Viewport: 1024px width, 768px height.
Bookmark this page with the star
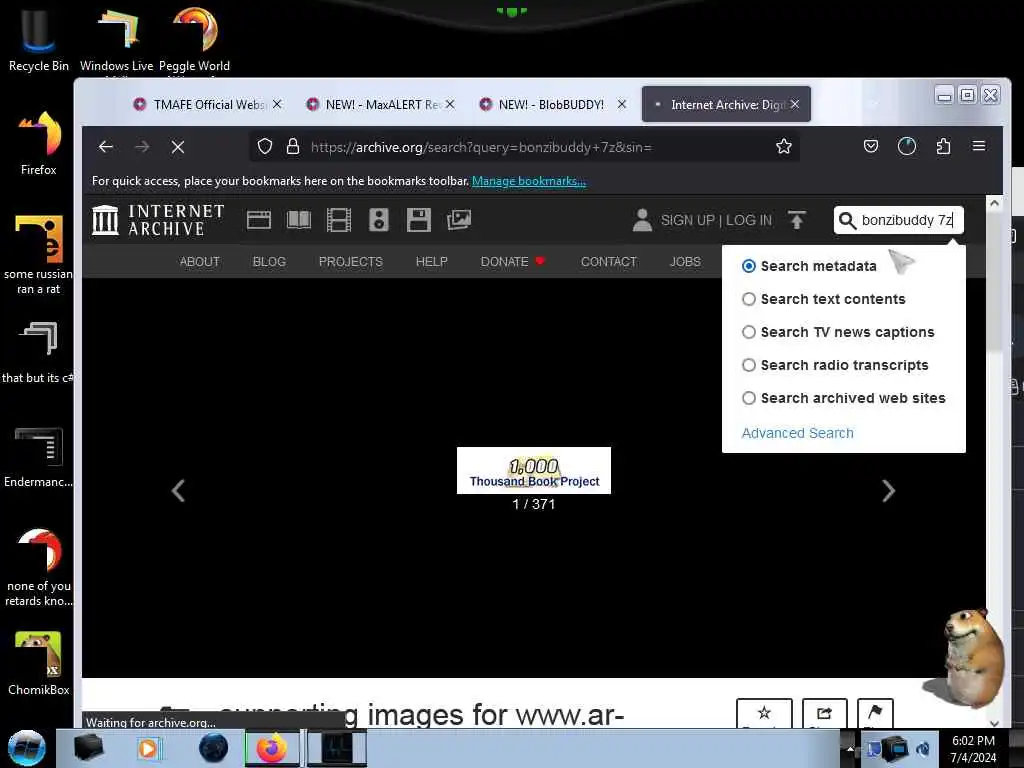coord(784,146)
